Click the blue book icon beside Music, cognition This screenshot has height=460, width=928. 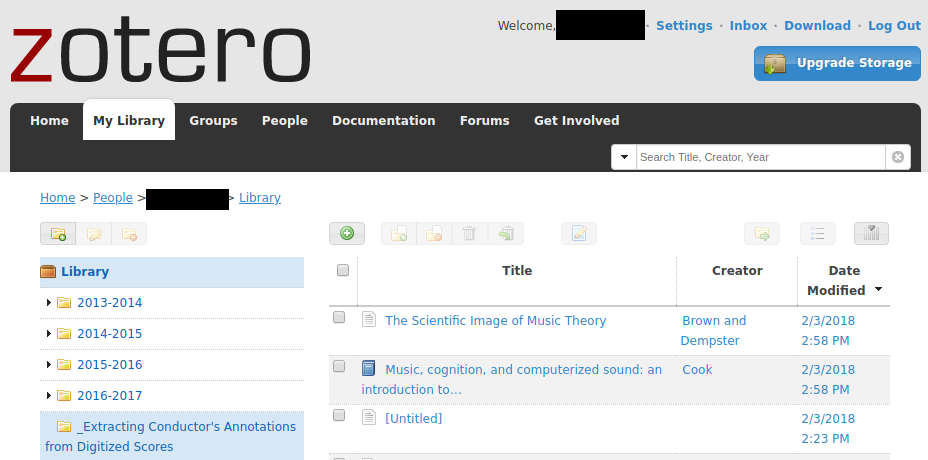coord(369,369)
